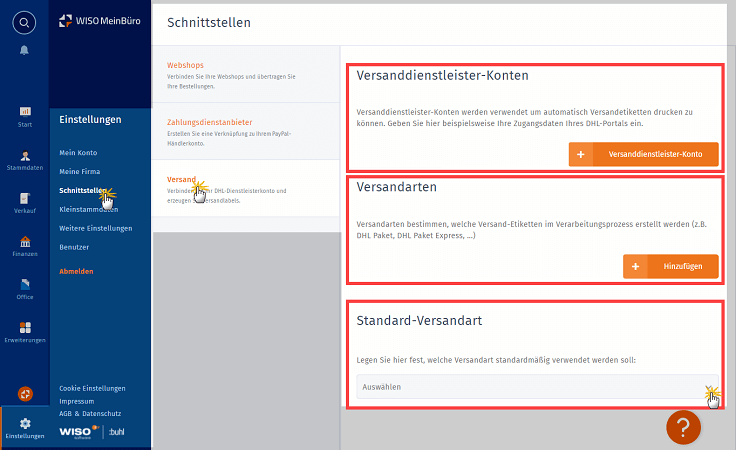Click the Standard-Versandart dropdown arrow
Viewport: 736px width, 450px height.
click(709, 388)
